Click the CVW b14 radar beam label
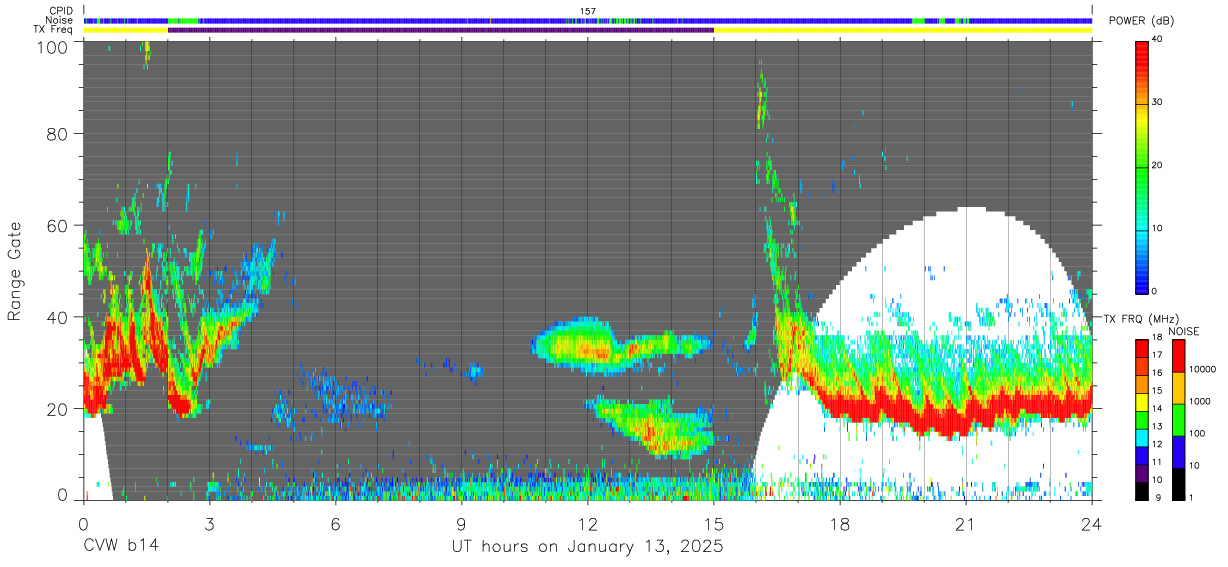 (x=121, y=546)
